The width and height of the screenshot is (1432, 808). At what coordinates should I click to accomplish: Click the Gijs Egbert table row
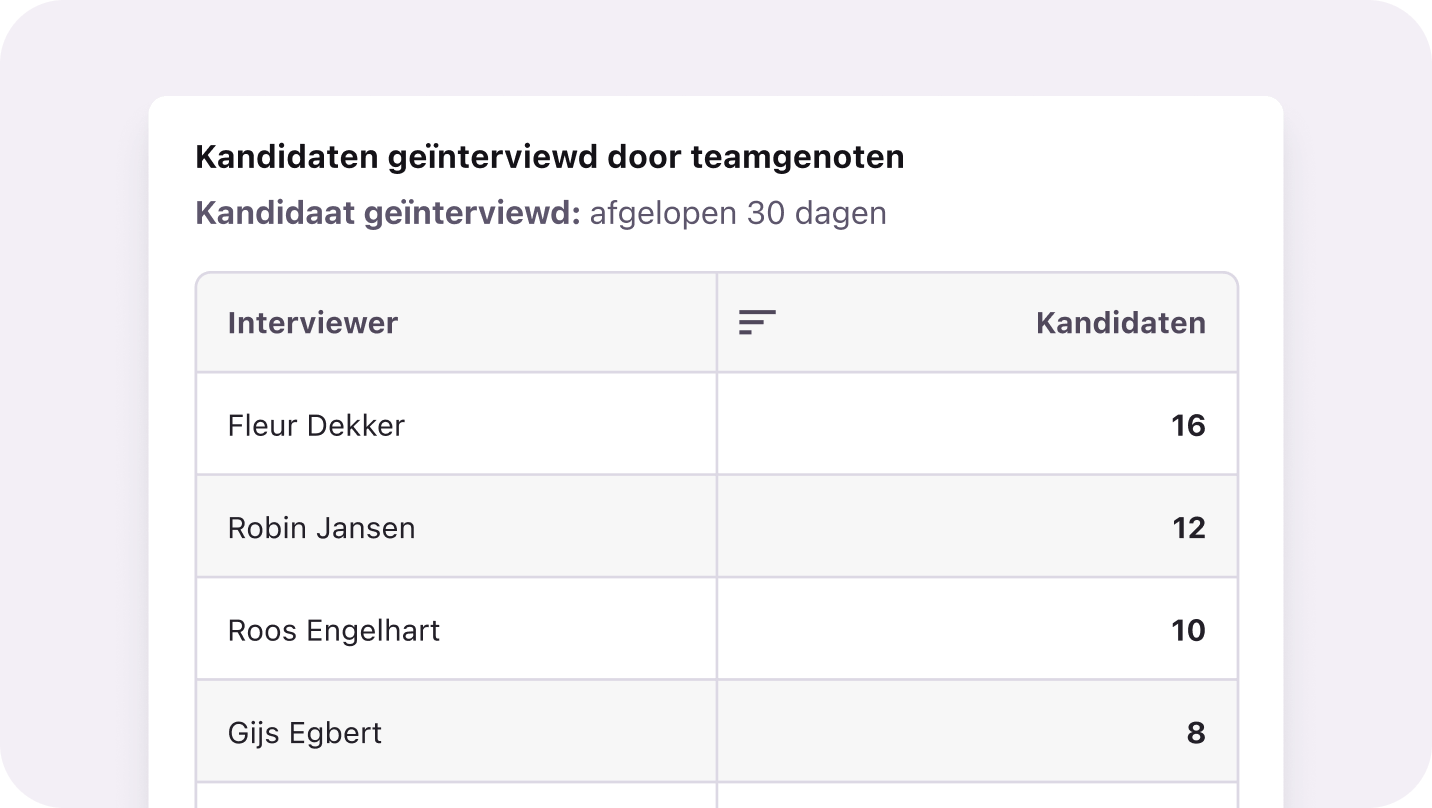[456, 733]
